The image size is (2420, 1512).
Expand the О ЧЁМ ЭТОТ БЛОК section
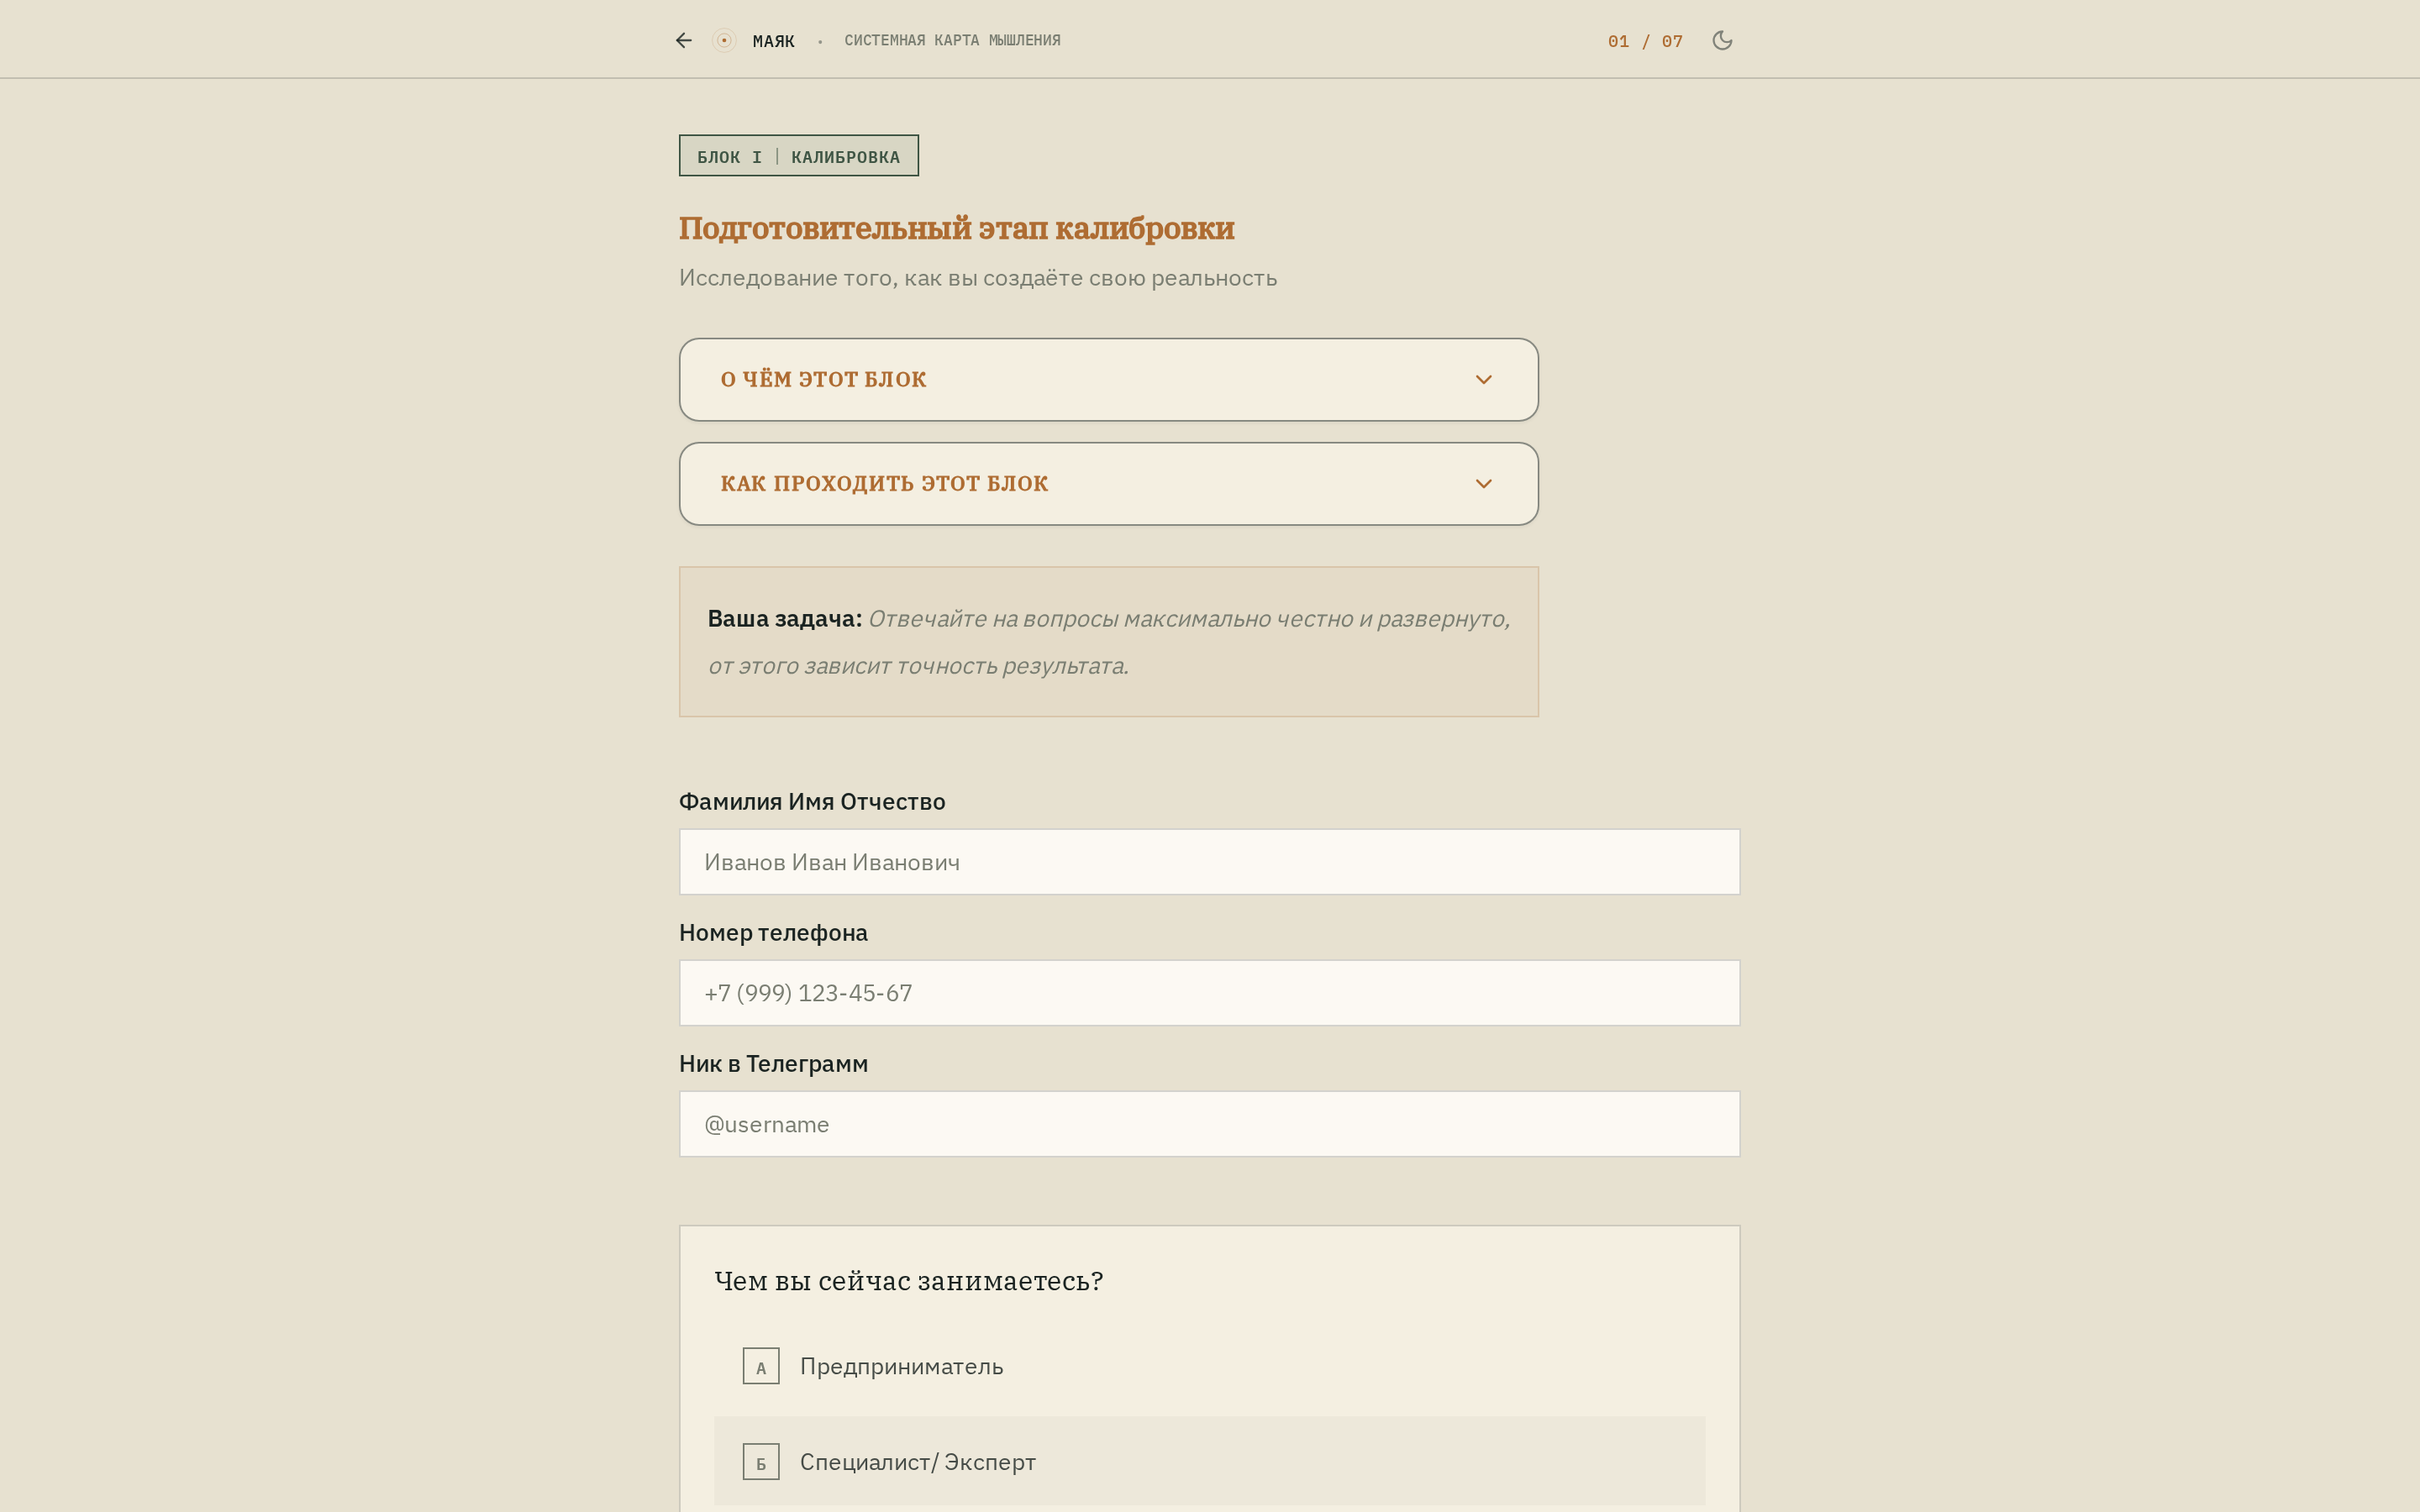tap(1108, 379)
